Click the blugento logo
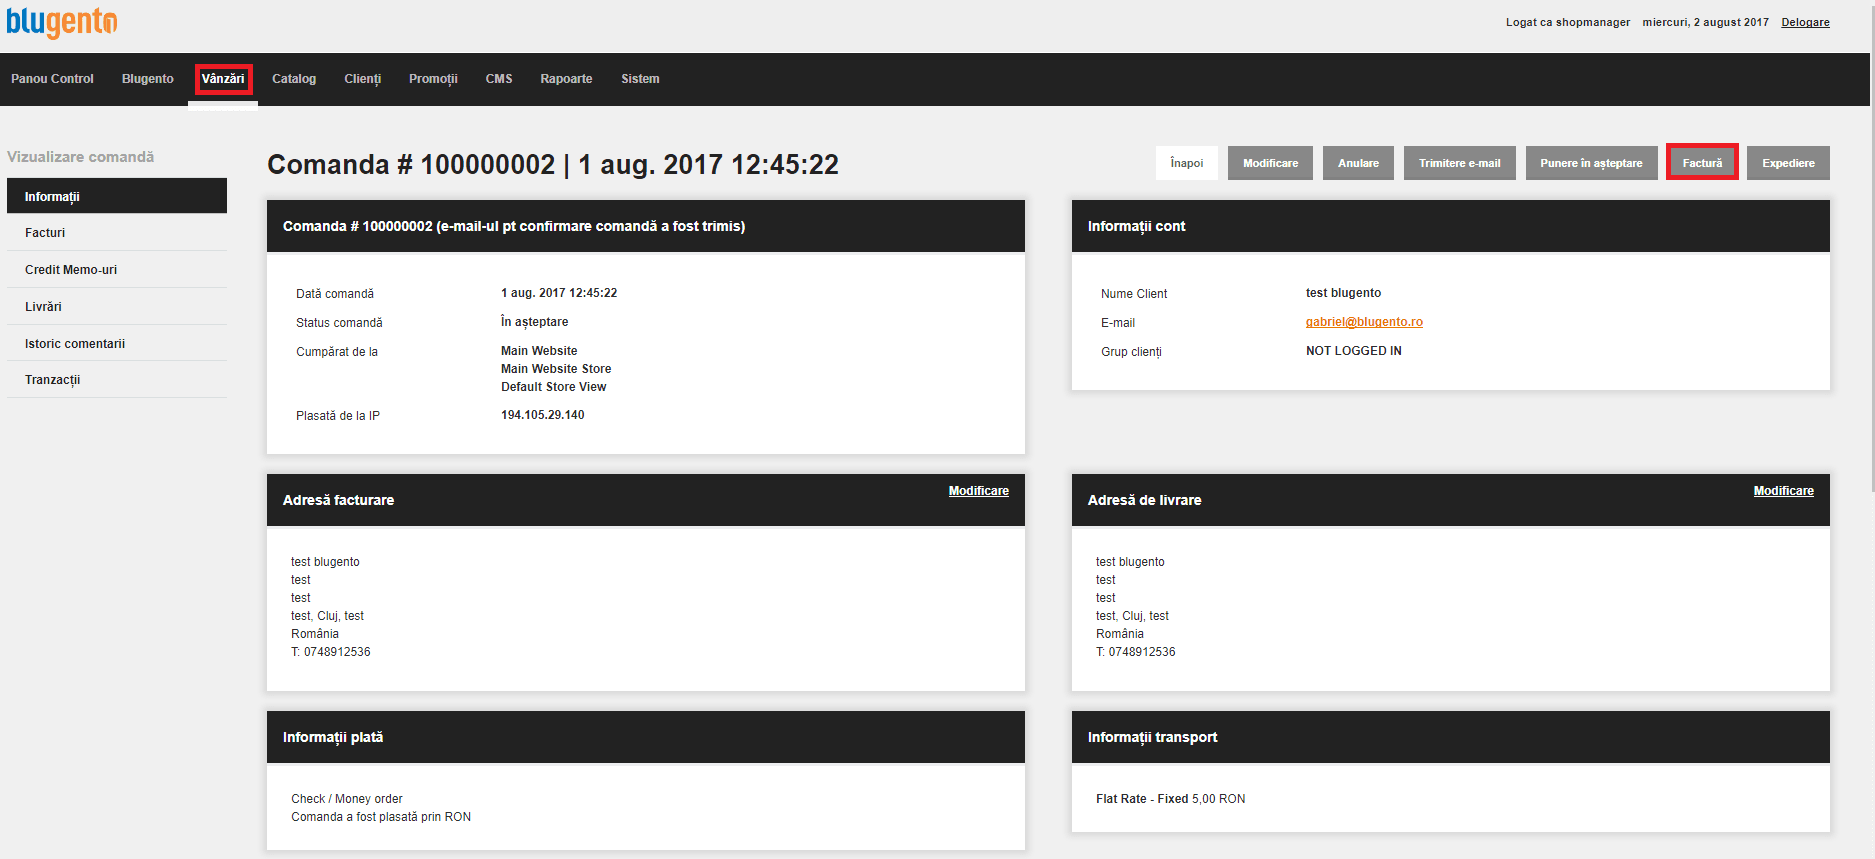Image resolution: width=1875 pixels, height=859 pixels. point(62,22)
